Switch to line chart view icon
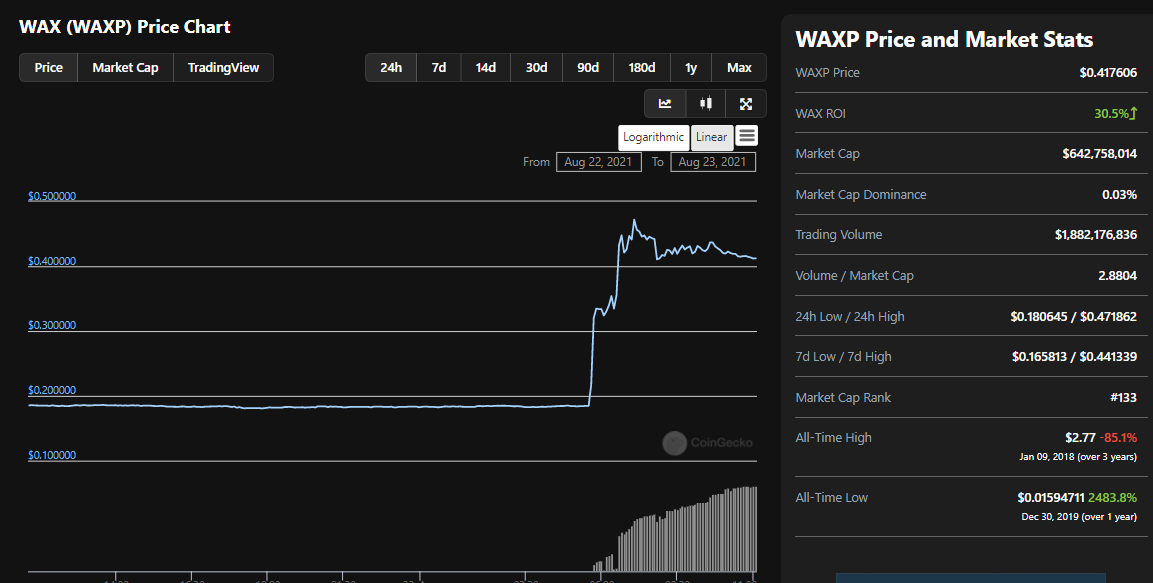Viewport: 1153px width, 583px height. pos(665,104)
